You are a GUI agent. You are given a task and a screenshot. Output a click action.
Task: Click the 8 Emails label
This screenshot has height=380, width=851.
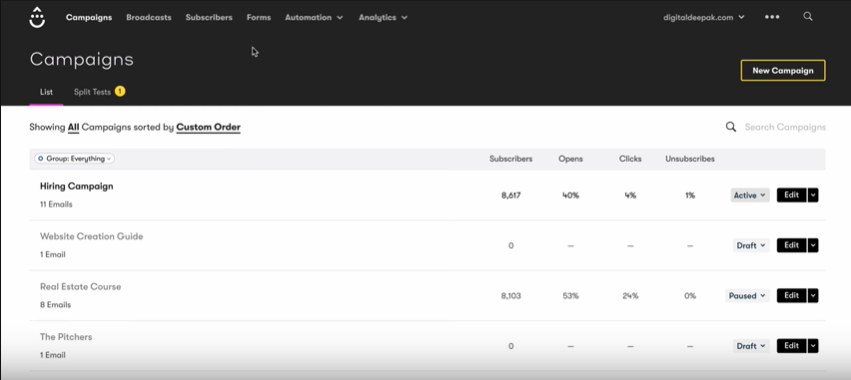(x=55, y=305)
